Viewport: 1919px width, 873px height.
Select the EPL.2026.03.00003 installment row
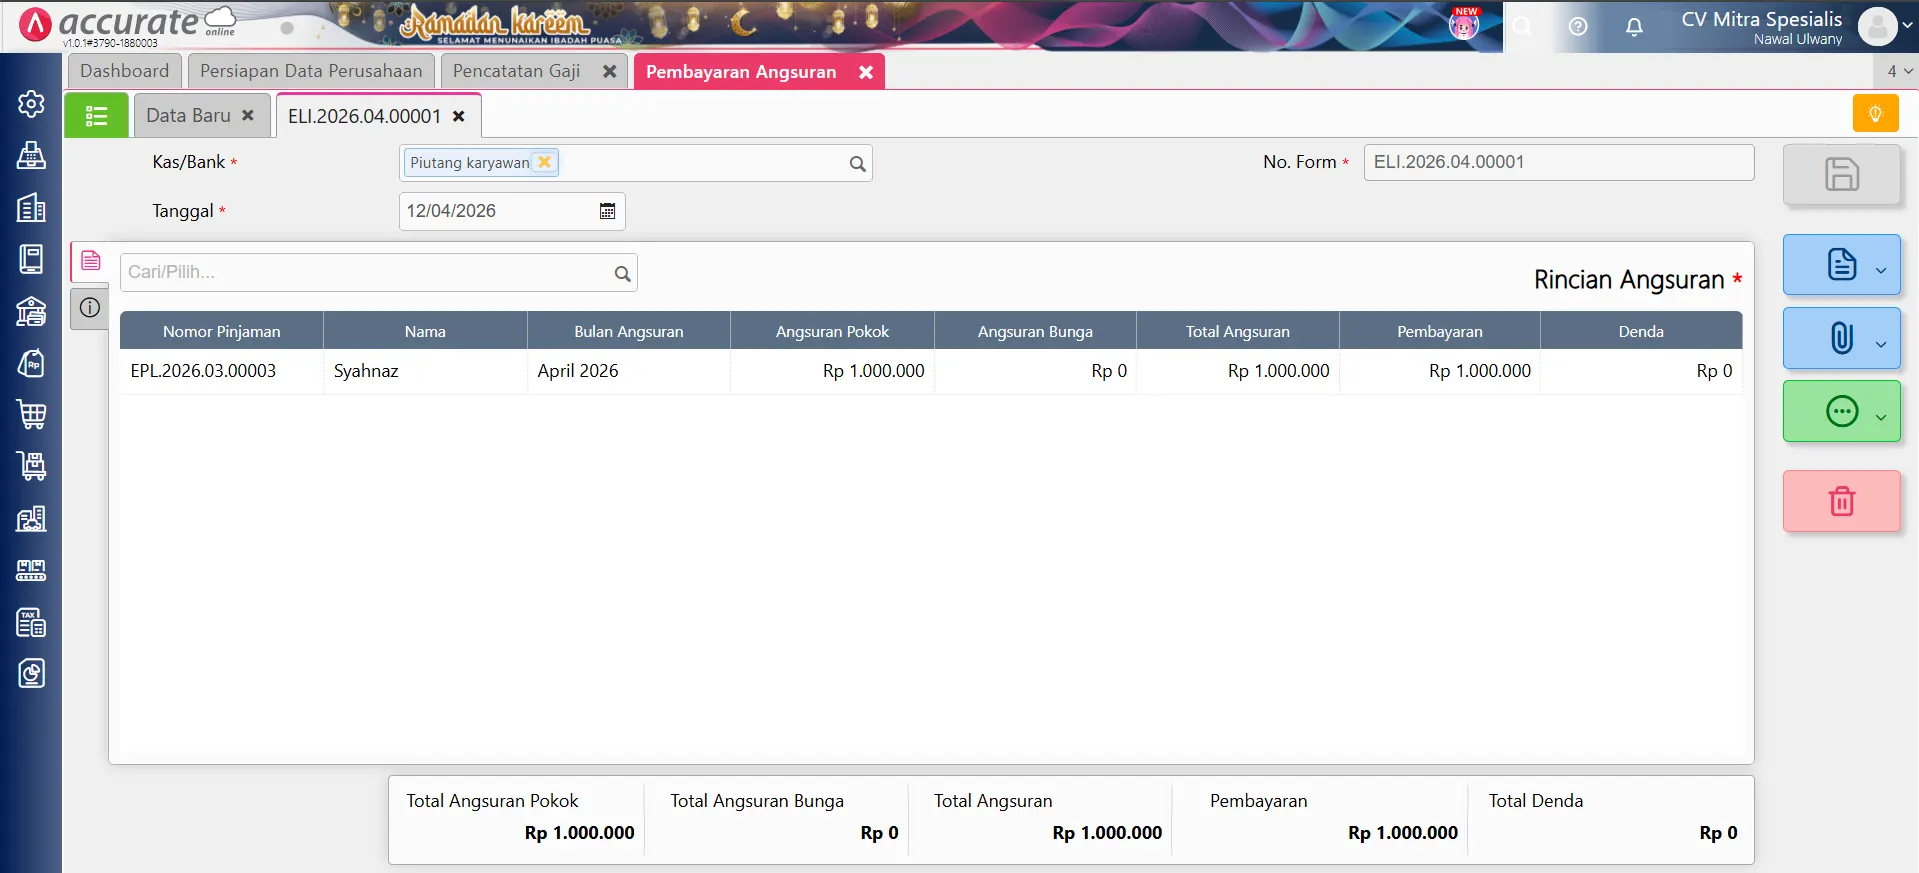[x=203, y=371]
